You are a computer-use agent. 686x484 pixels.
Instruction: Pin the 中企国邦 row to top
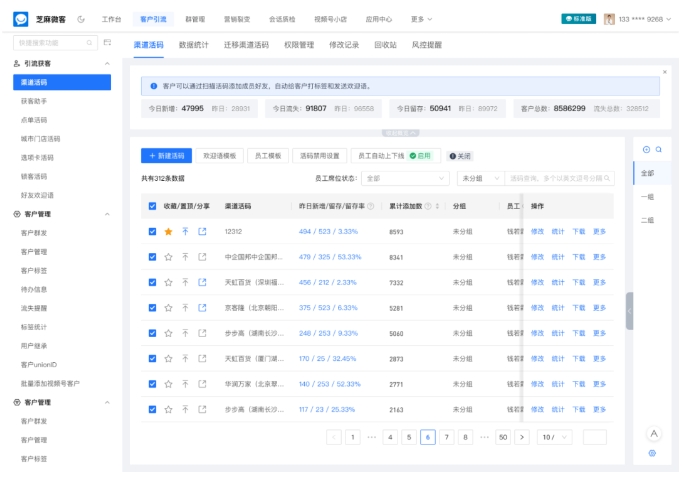click(185, 257)
